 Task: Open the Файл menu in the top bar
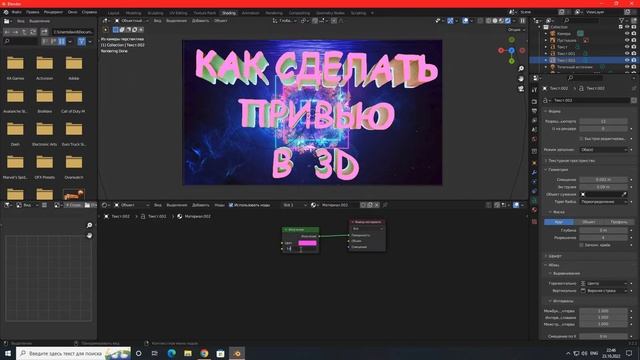(x=16, y=12)
